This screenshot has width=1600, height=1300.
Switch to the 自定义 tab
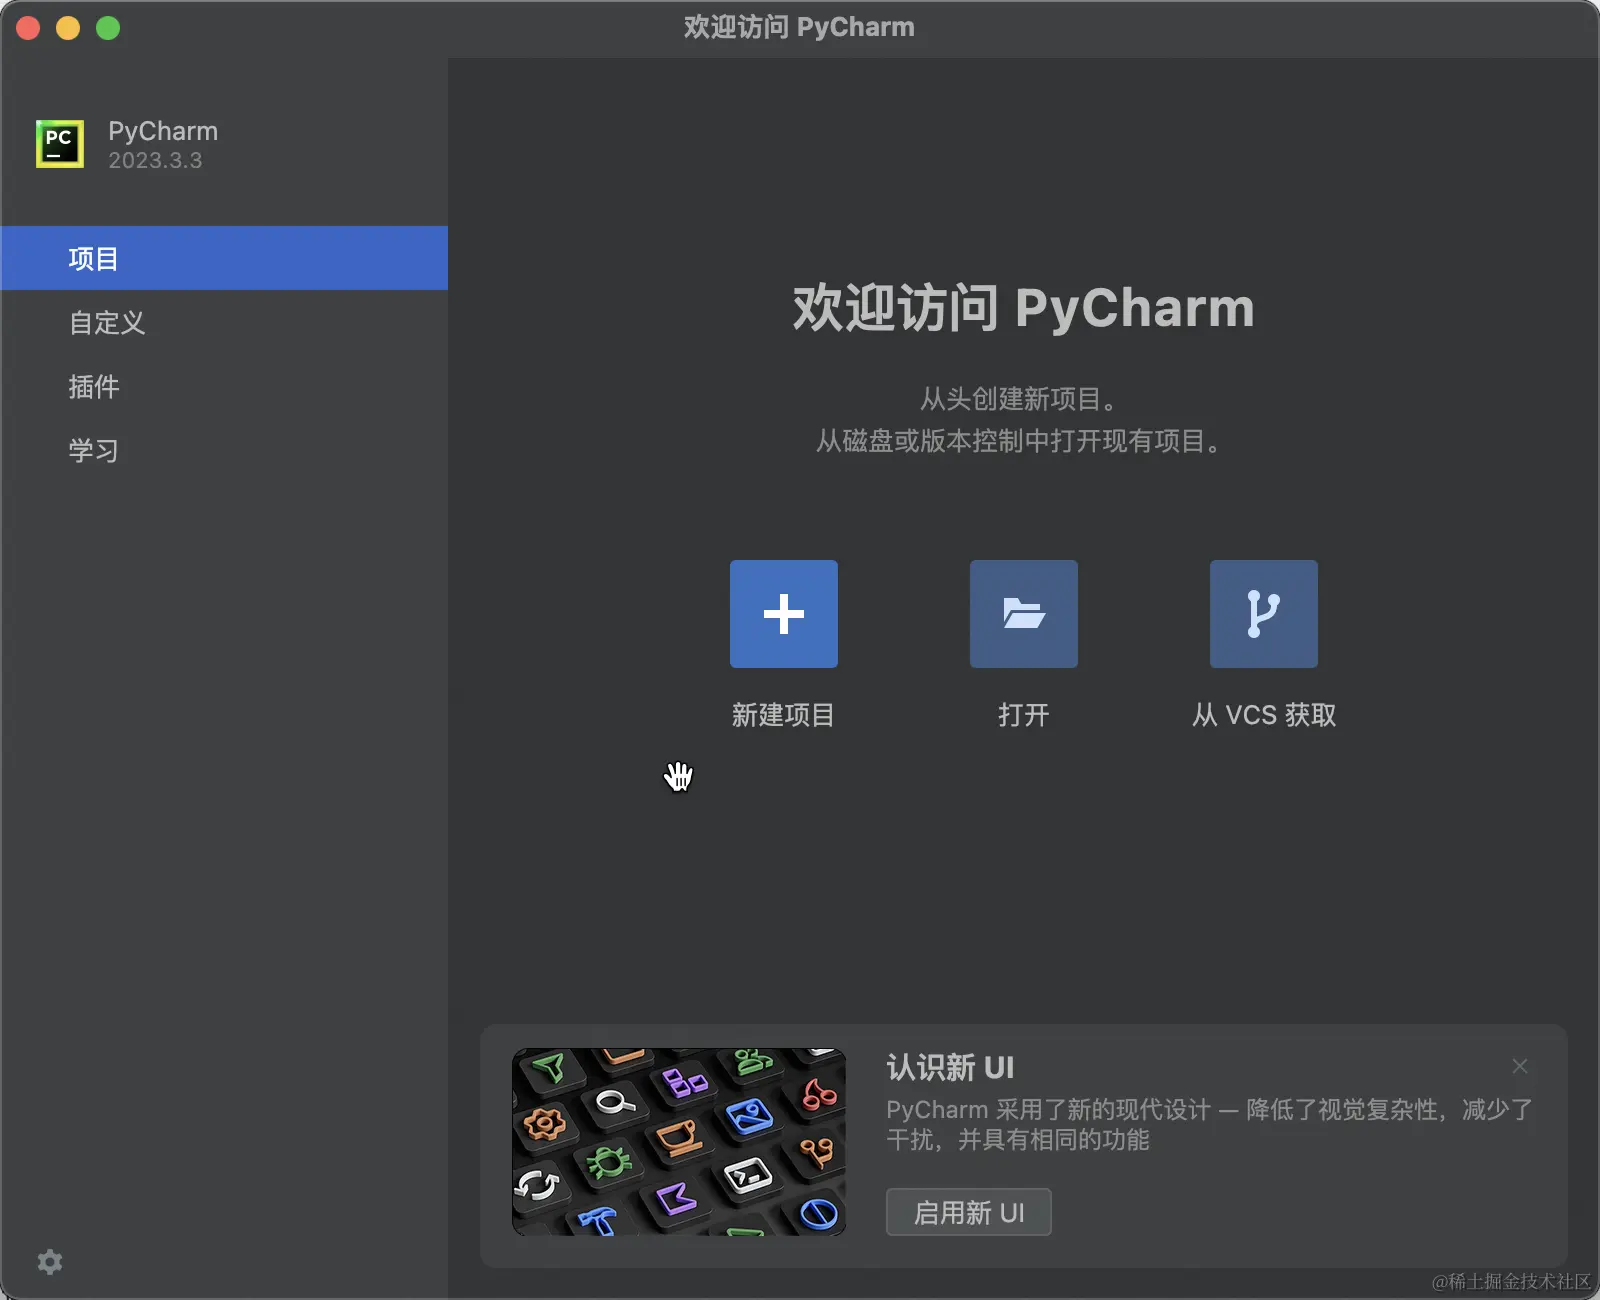click(224, 322)
